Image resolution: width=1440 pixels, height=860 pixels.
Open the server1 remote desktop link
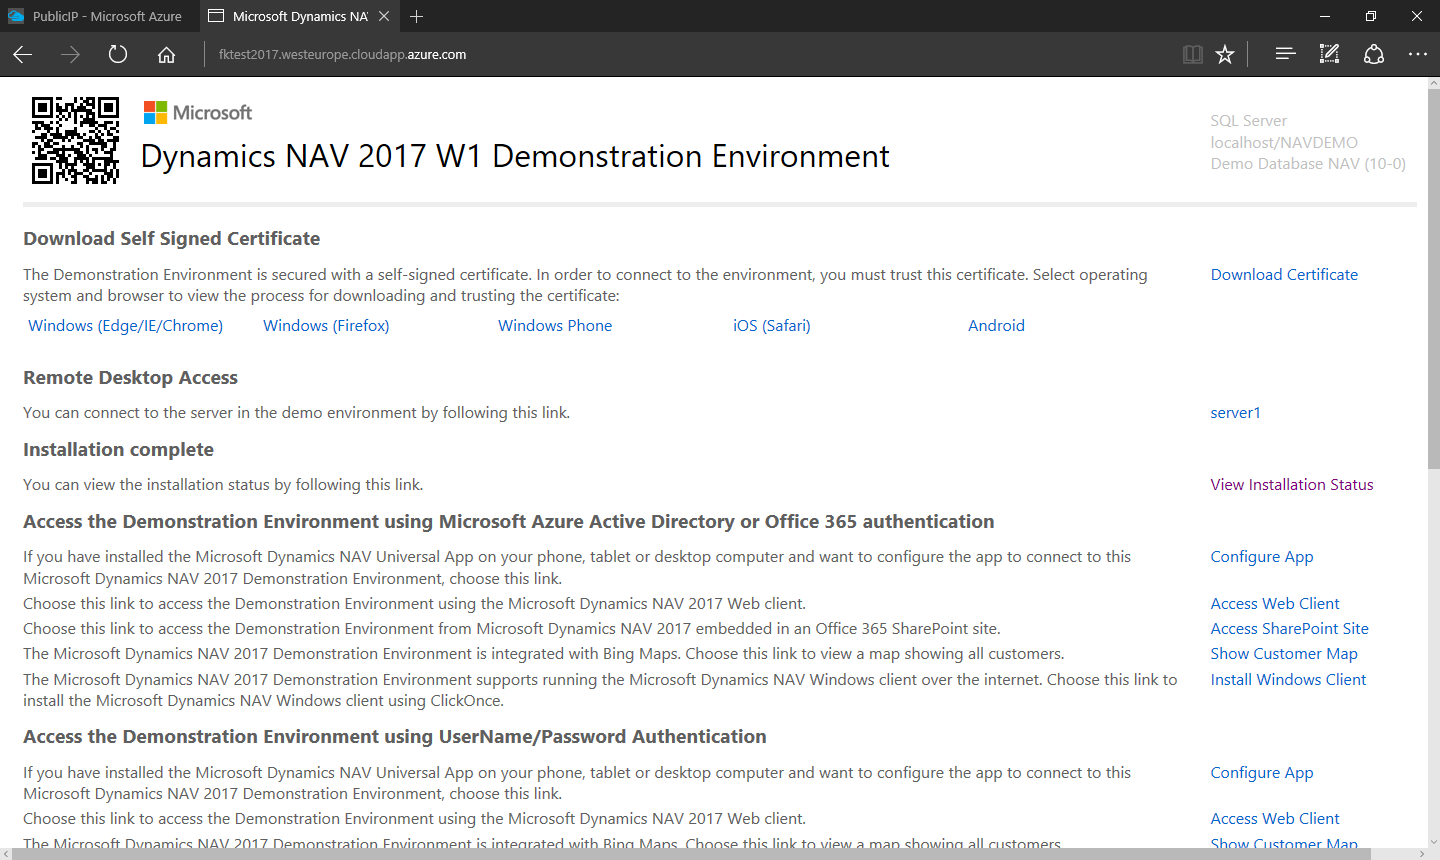click(x=1235, y=413)
